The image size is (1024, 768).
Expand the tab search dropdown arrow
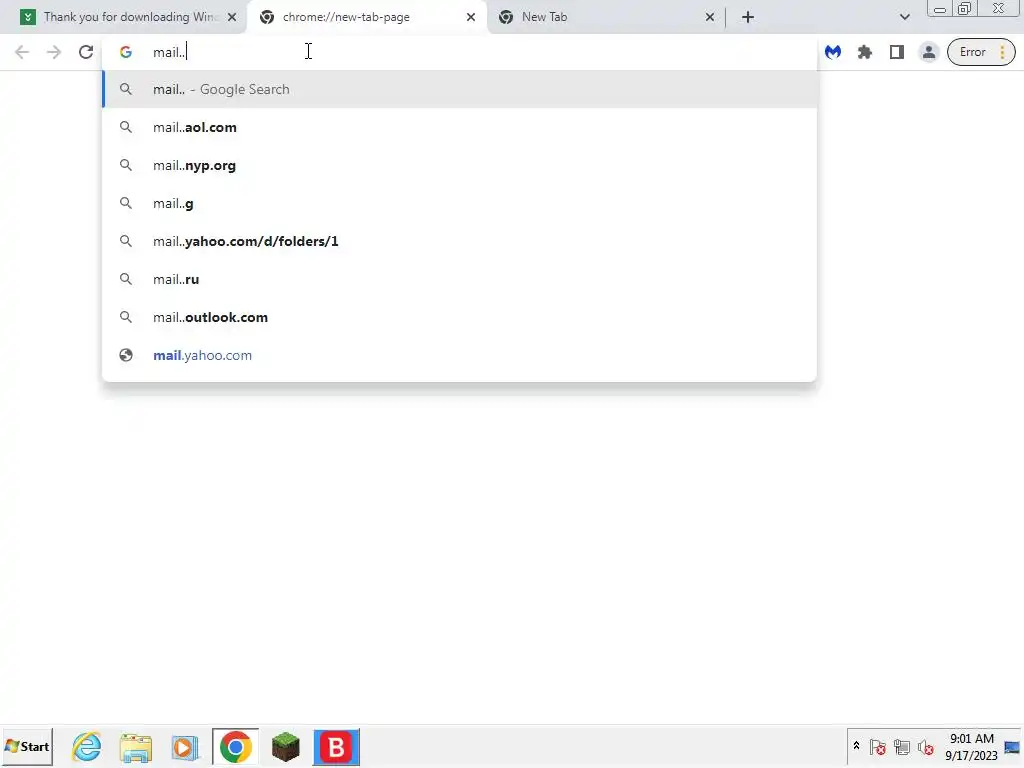pyautogui.click(x=904, y=17)
